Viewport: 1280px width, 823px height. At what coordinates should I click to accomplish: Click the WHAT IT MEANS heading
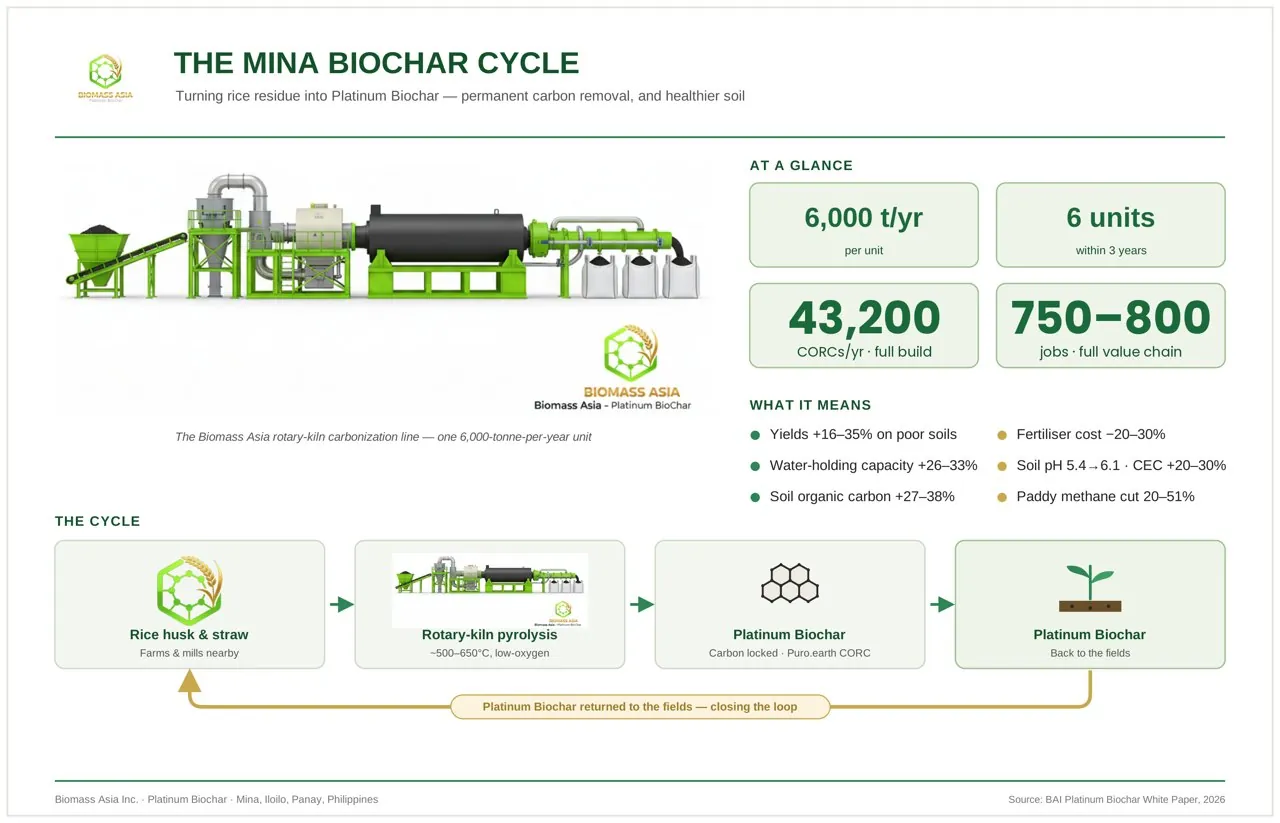(810, 405)
